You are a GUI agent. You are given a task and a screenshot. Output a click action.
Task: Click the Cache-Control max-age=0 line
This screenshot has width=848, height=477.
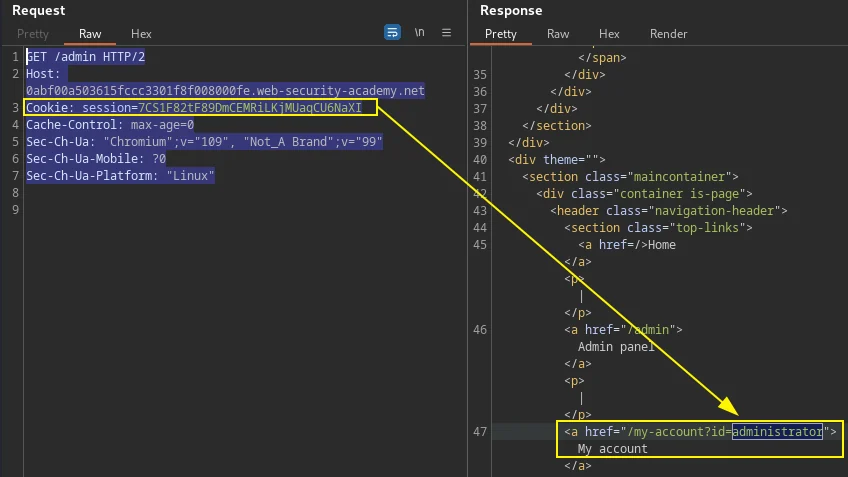tap(110, 124)
